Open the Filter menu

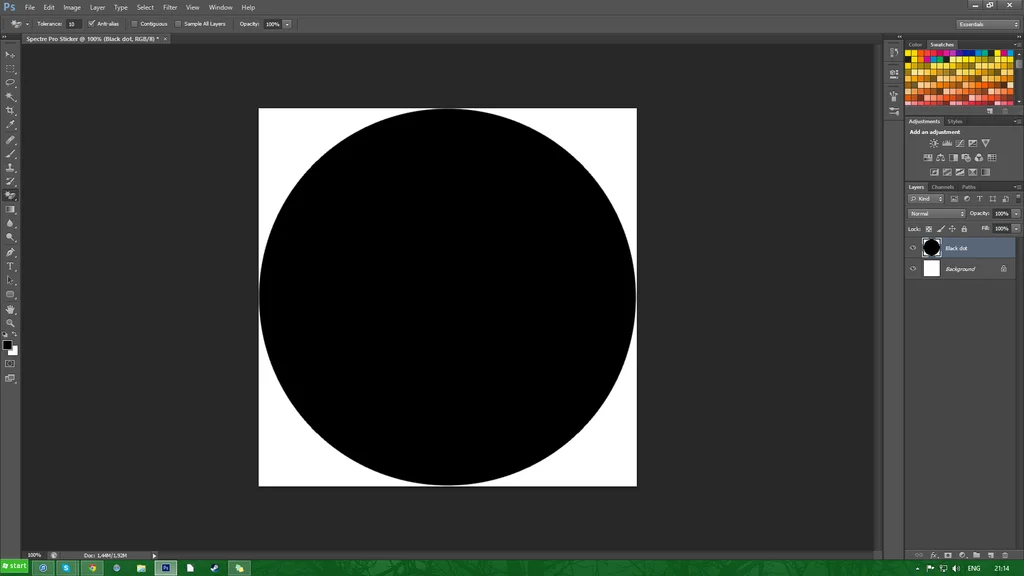[170, 7]
